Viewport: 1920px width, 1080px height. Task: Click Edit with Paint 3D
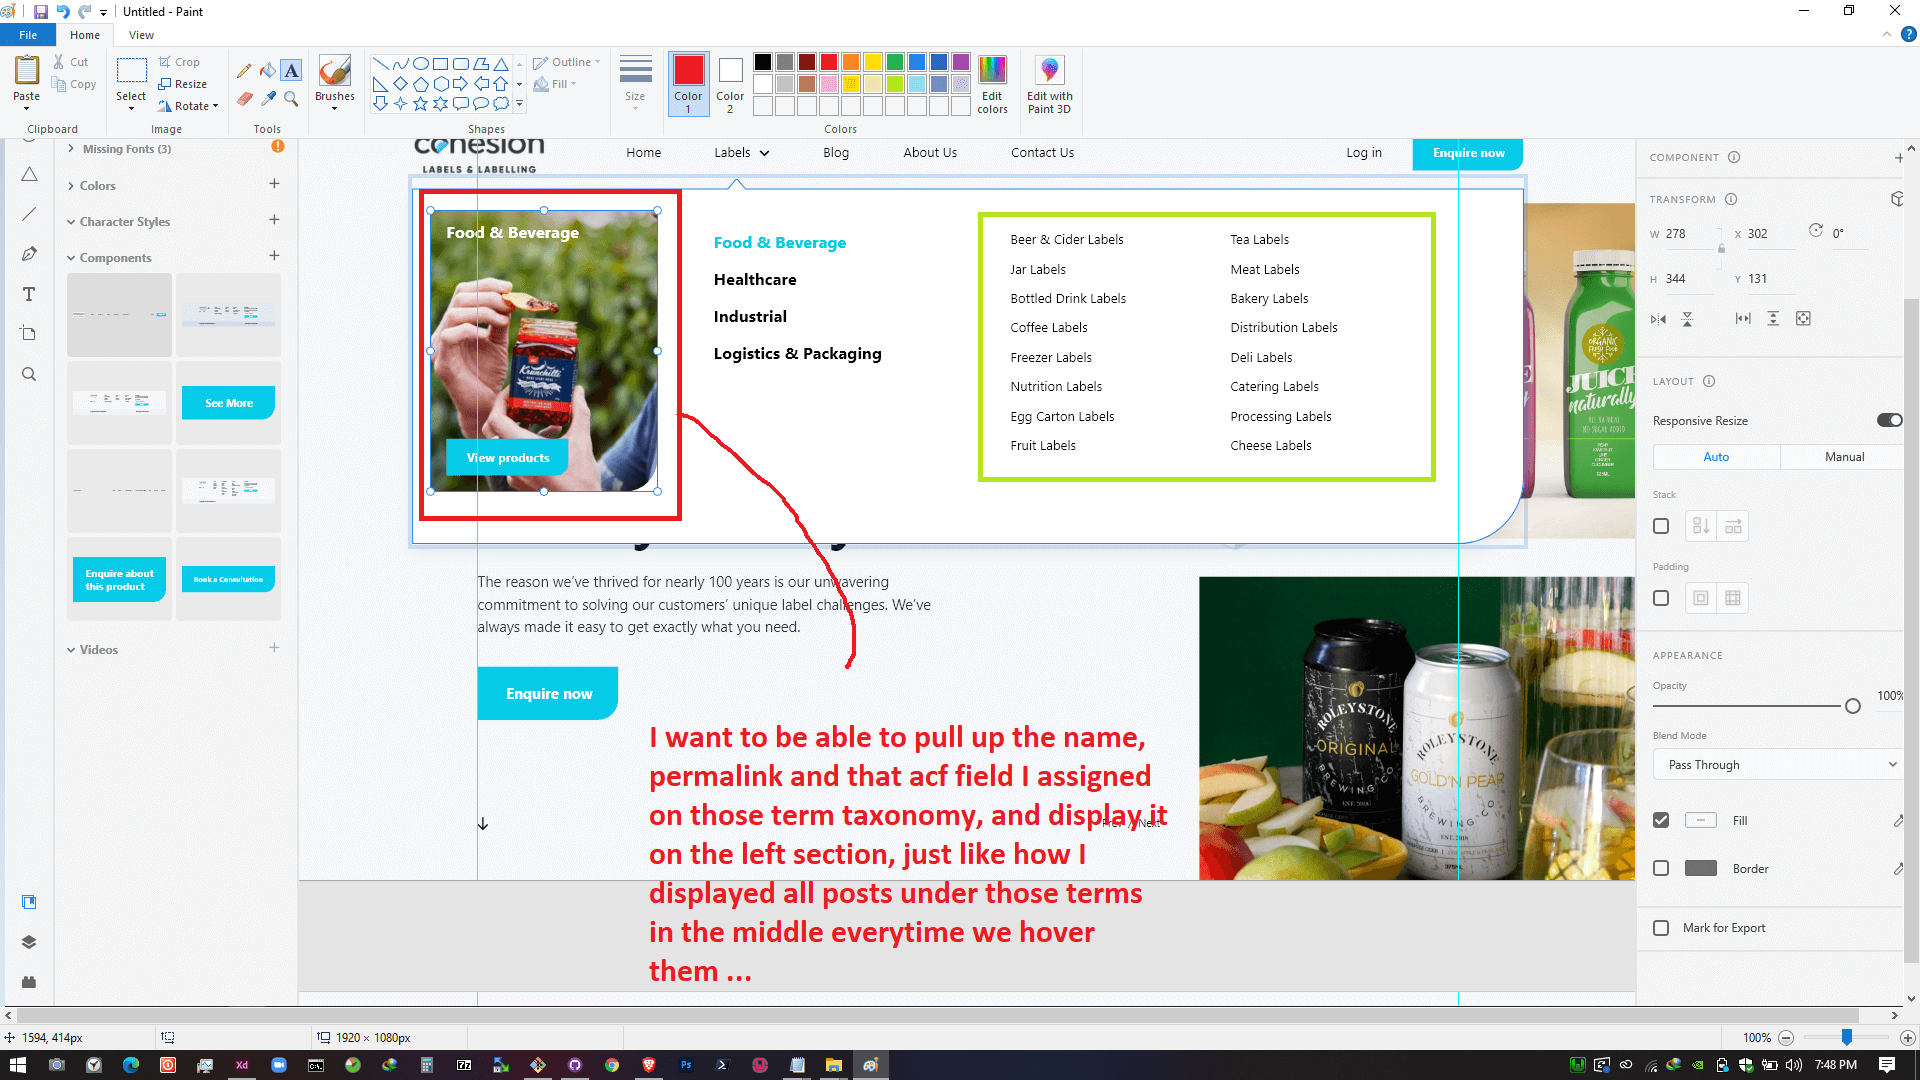point(1049,84)
